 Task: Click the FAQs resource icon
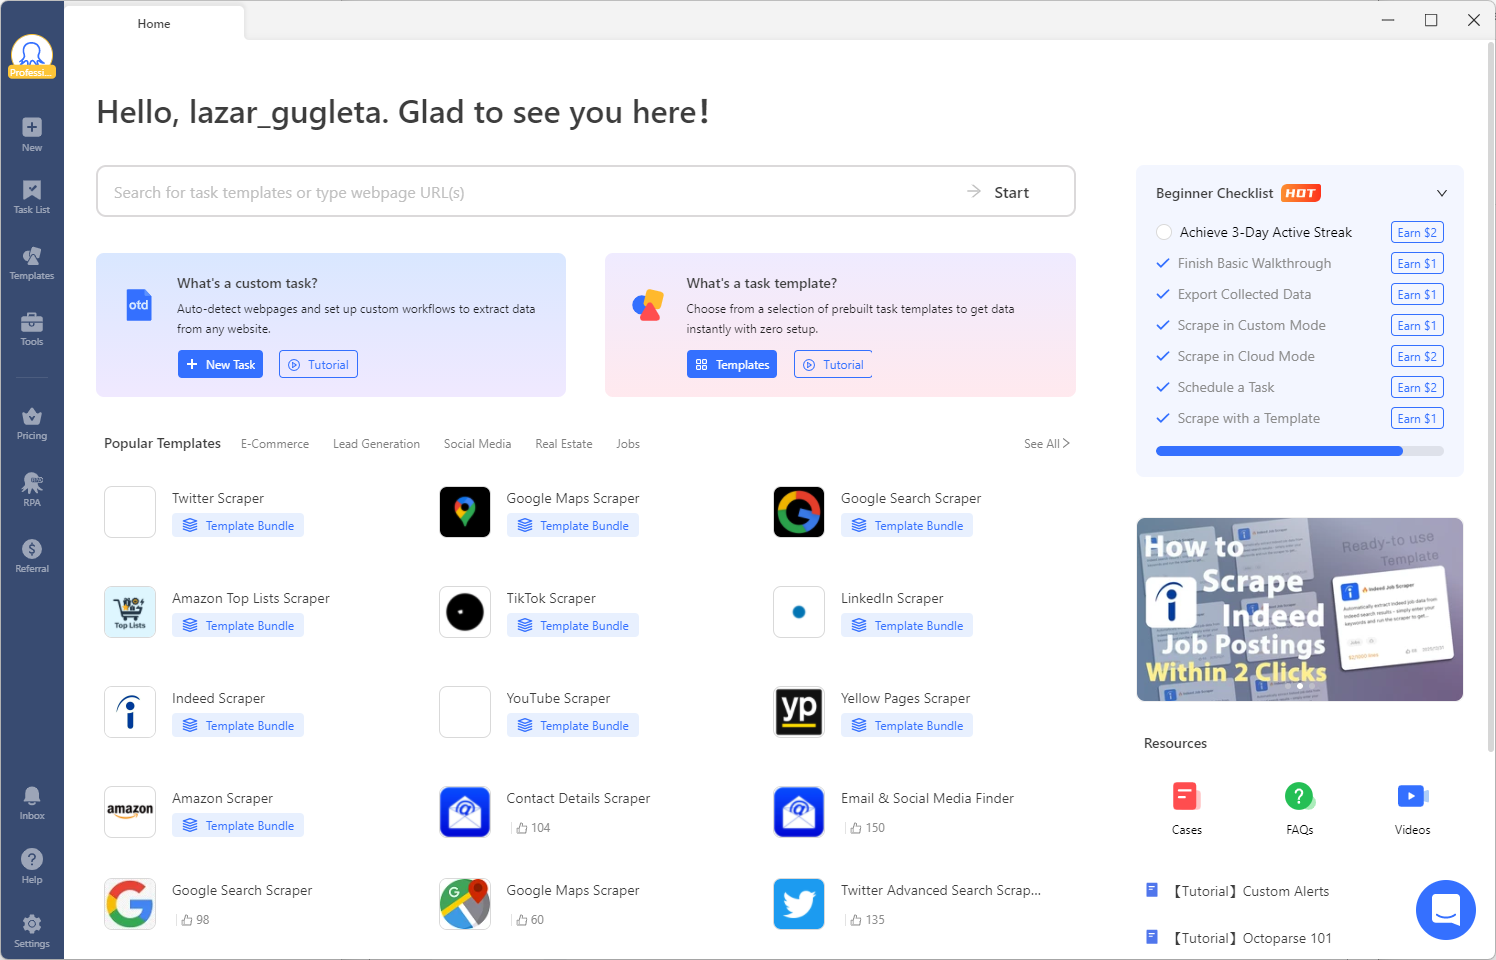pos(1299,797)
